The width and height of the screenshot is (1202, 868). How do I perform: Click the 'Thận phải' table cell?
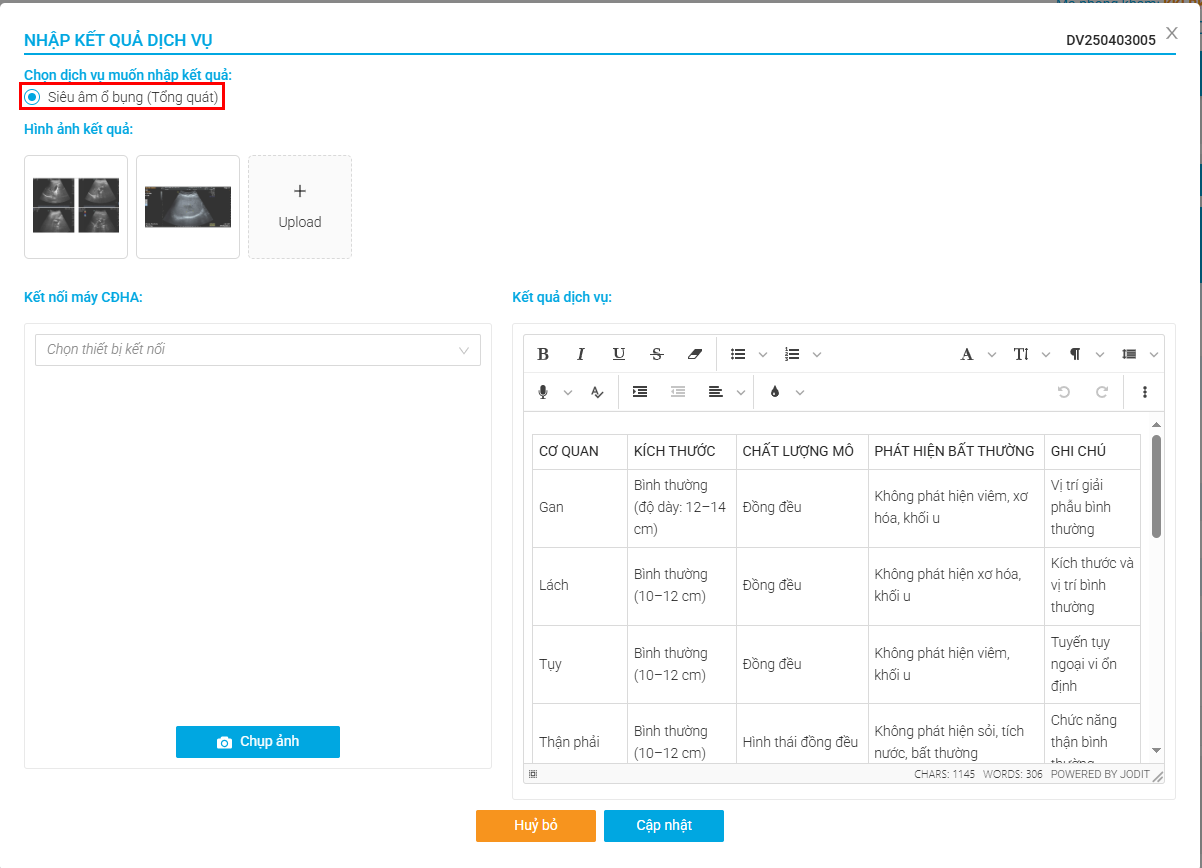[580, 735]
